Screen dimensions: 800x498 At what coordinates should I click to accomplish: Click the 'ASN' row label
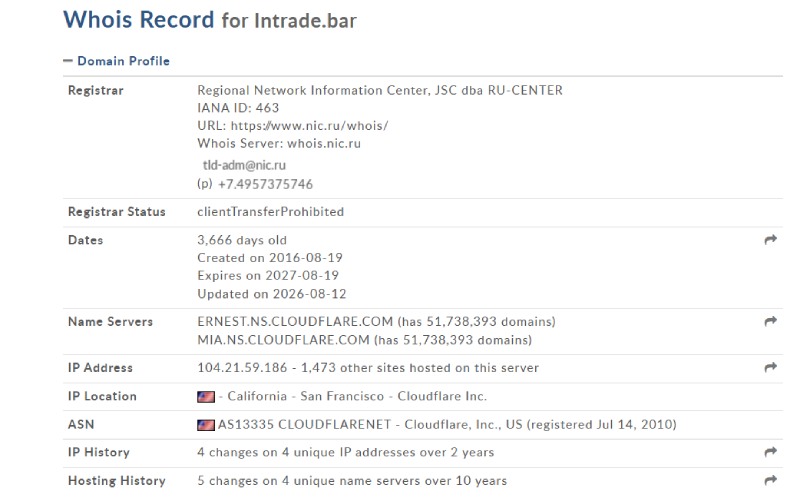[x=81, y=425]
